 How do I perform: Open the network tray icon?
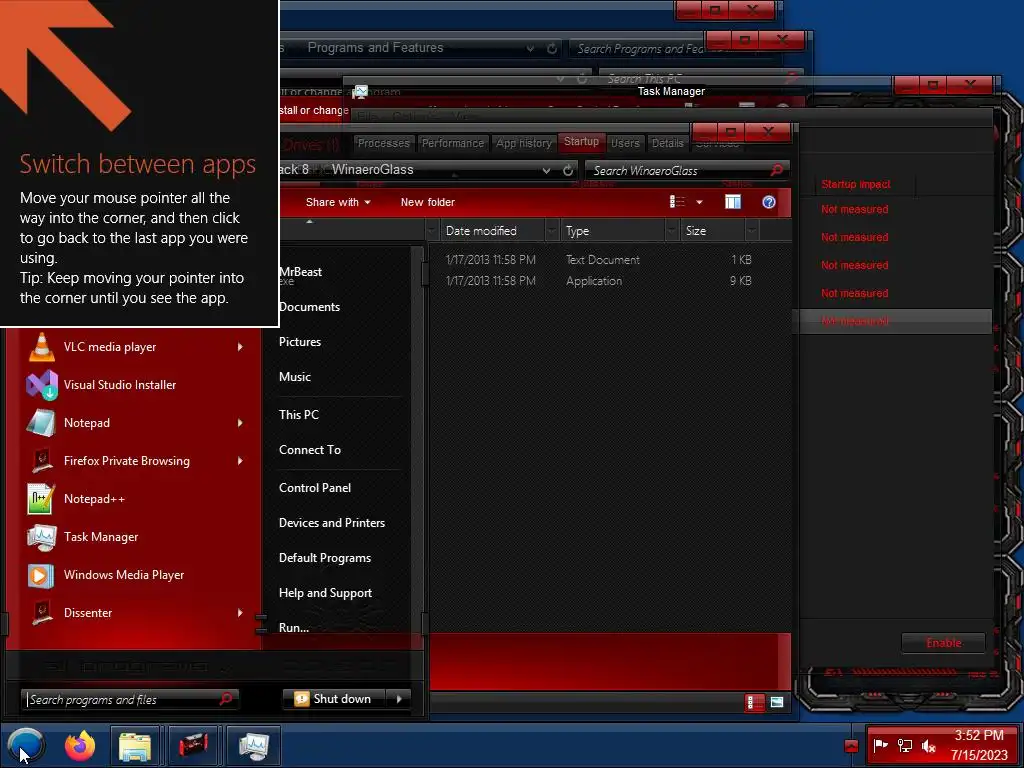coord(904,745)
